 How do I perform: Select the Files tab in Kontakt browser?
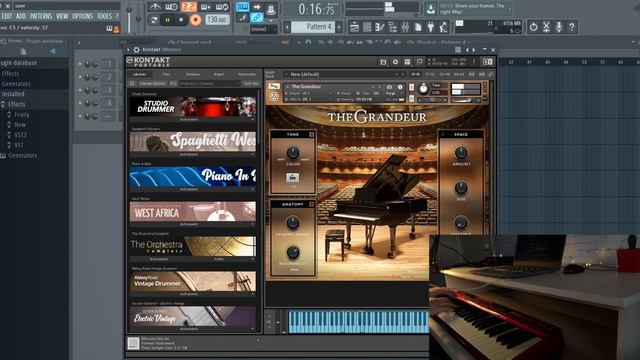pos(166,74)
